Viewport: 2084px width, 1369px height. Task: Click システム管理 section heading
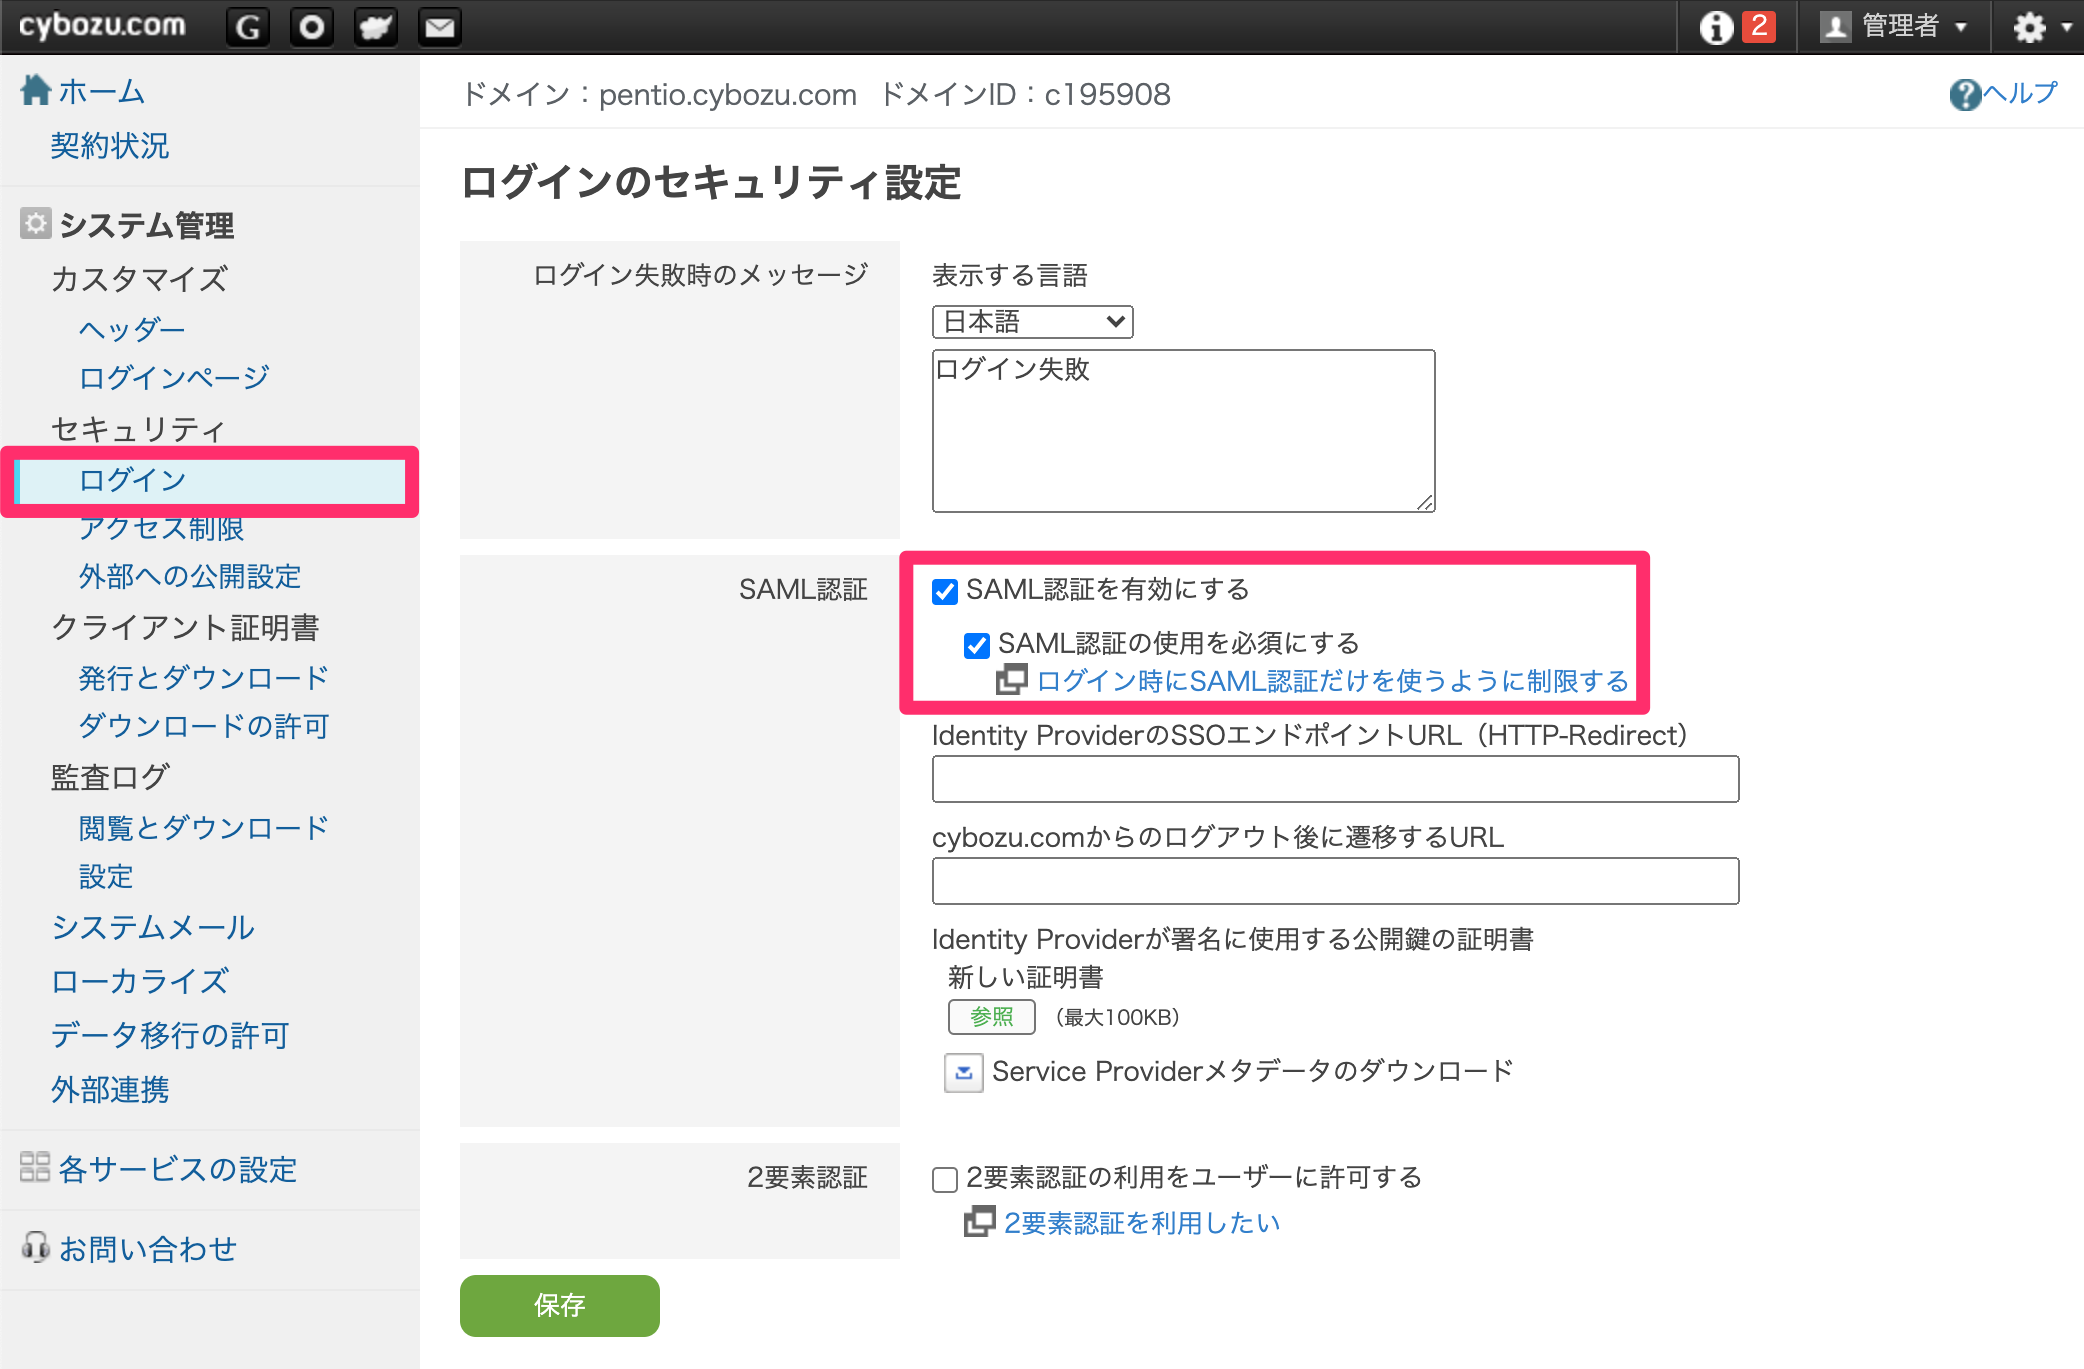147,224
